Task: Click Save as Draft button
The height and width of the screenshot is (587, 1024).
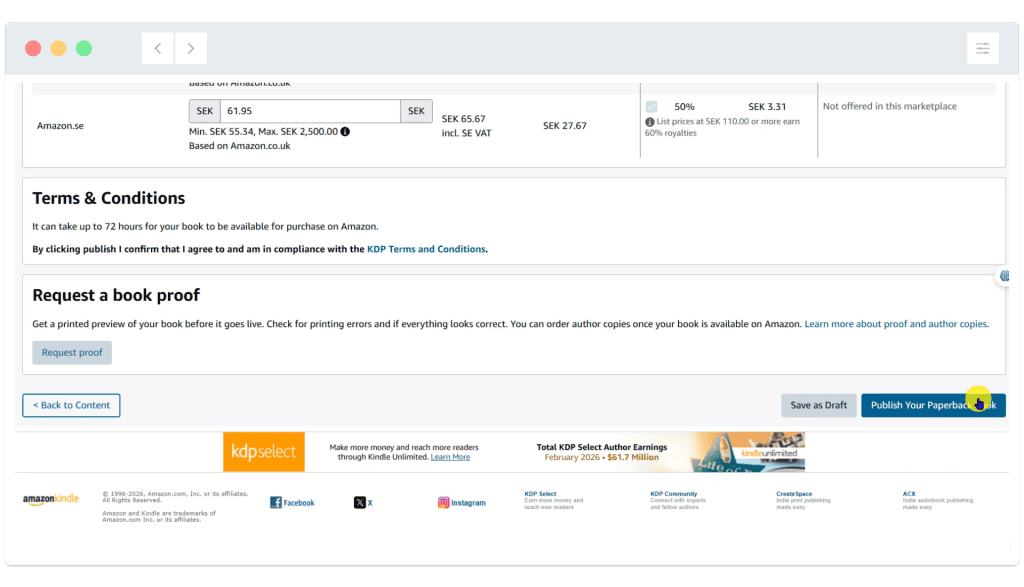Action: [x=818, y=405]
